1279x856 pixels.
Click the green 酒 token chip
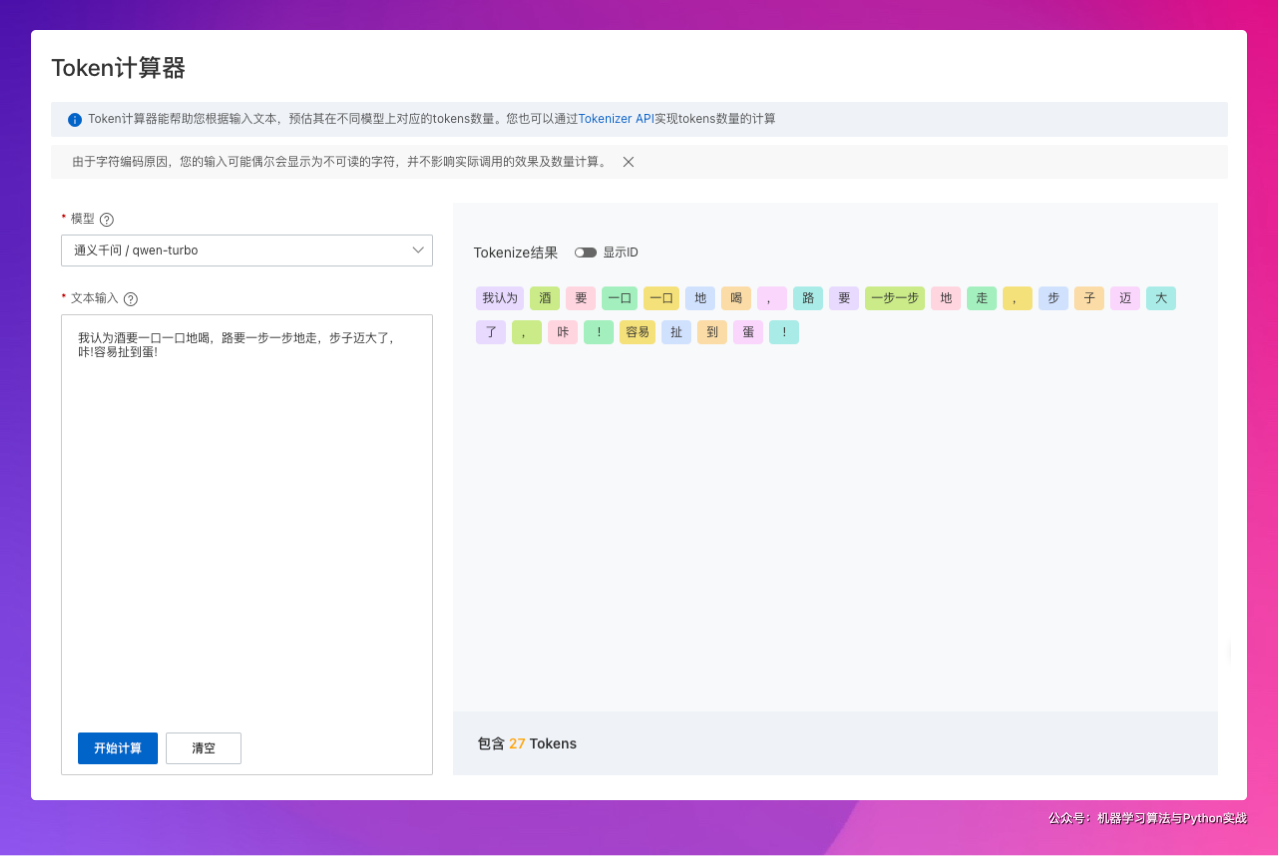[544, 298]
